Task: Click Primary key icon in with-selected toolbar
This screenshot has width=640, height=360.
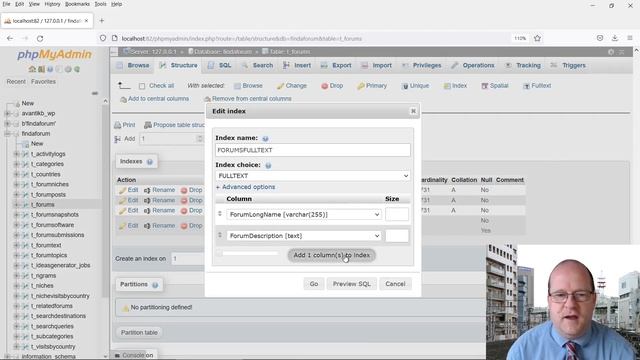Action: 361,86
